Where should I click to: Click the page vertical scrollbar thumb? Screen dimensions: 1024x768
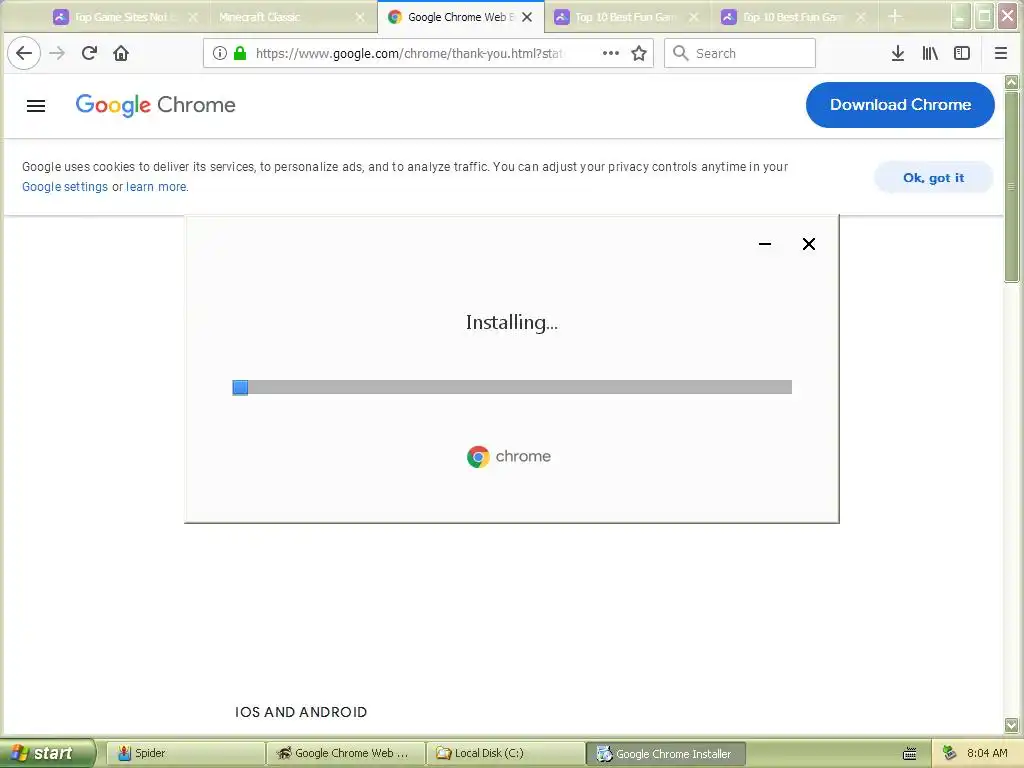(1012, 186)
